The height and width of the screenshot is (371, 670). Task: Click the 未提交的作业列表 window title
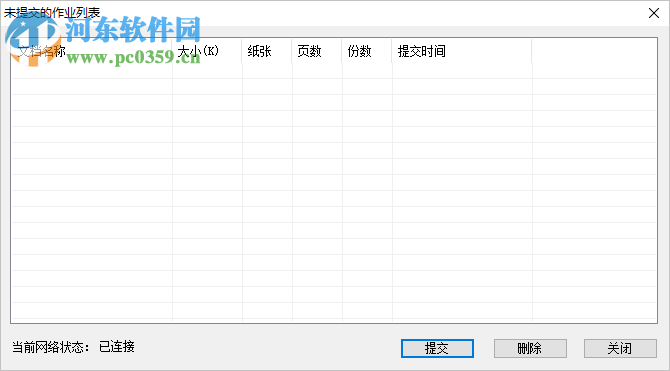click(52, 12)
